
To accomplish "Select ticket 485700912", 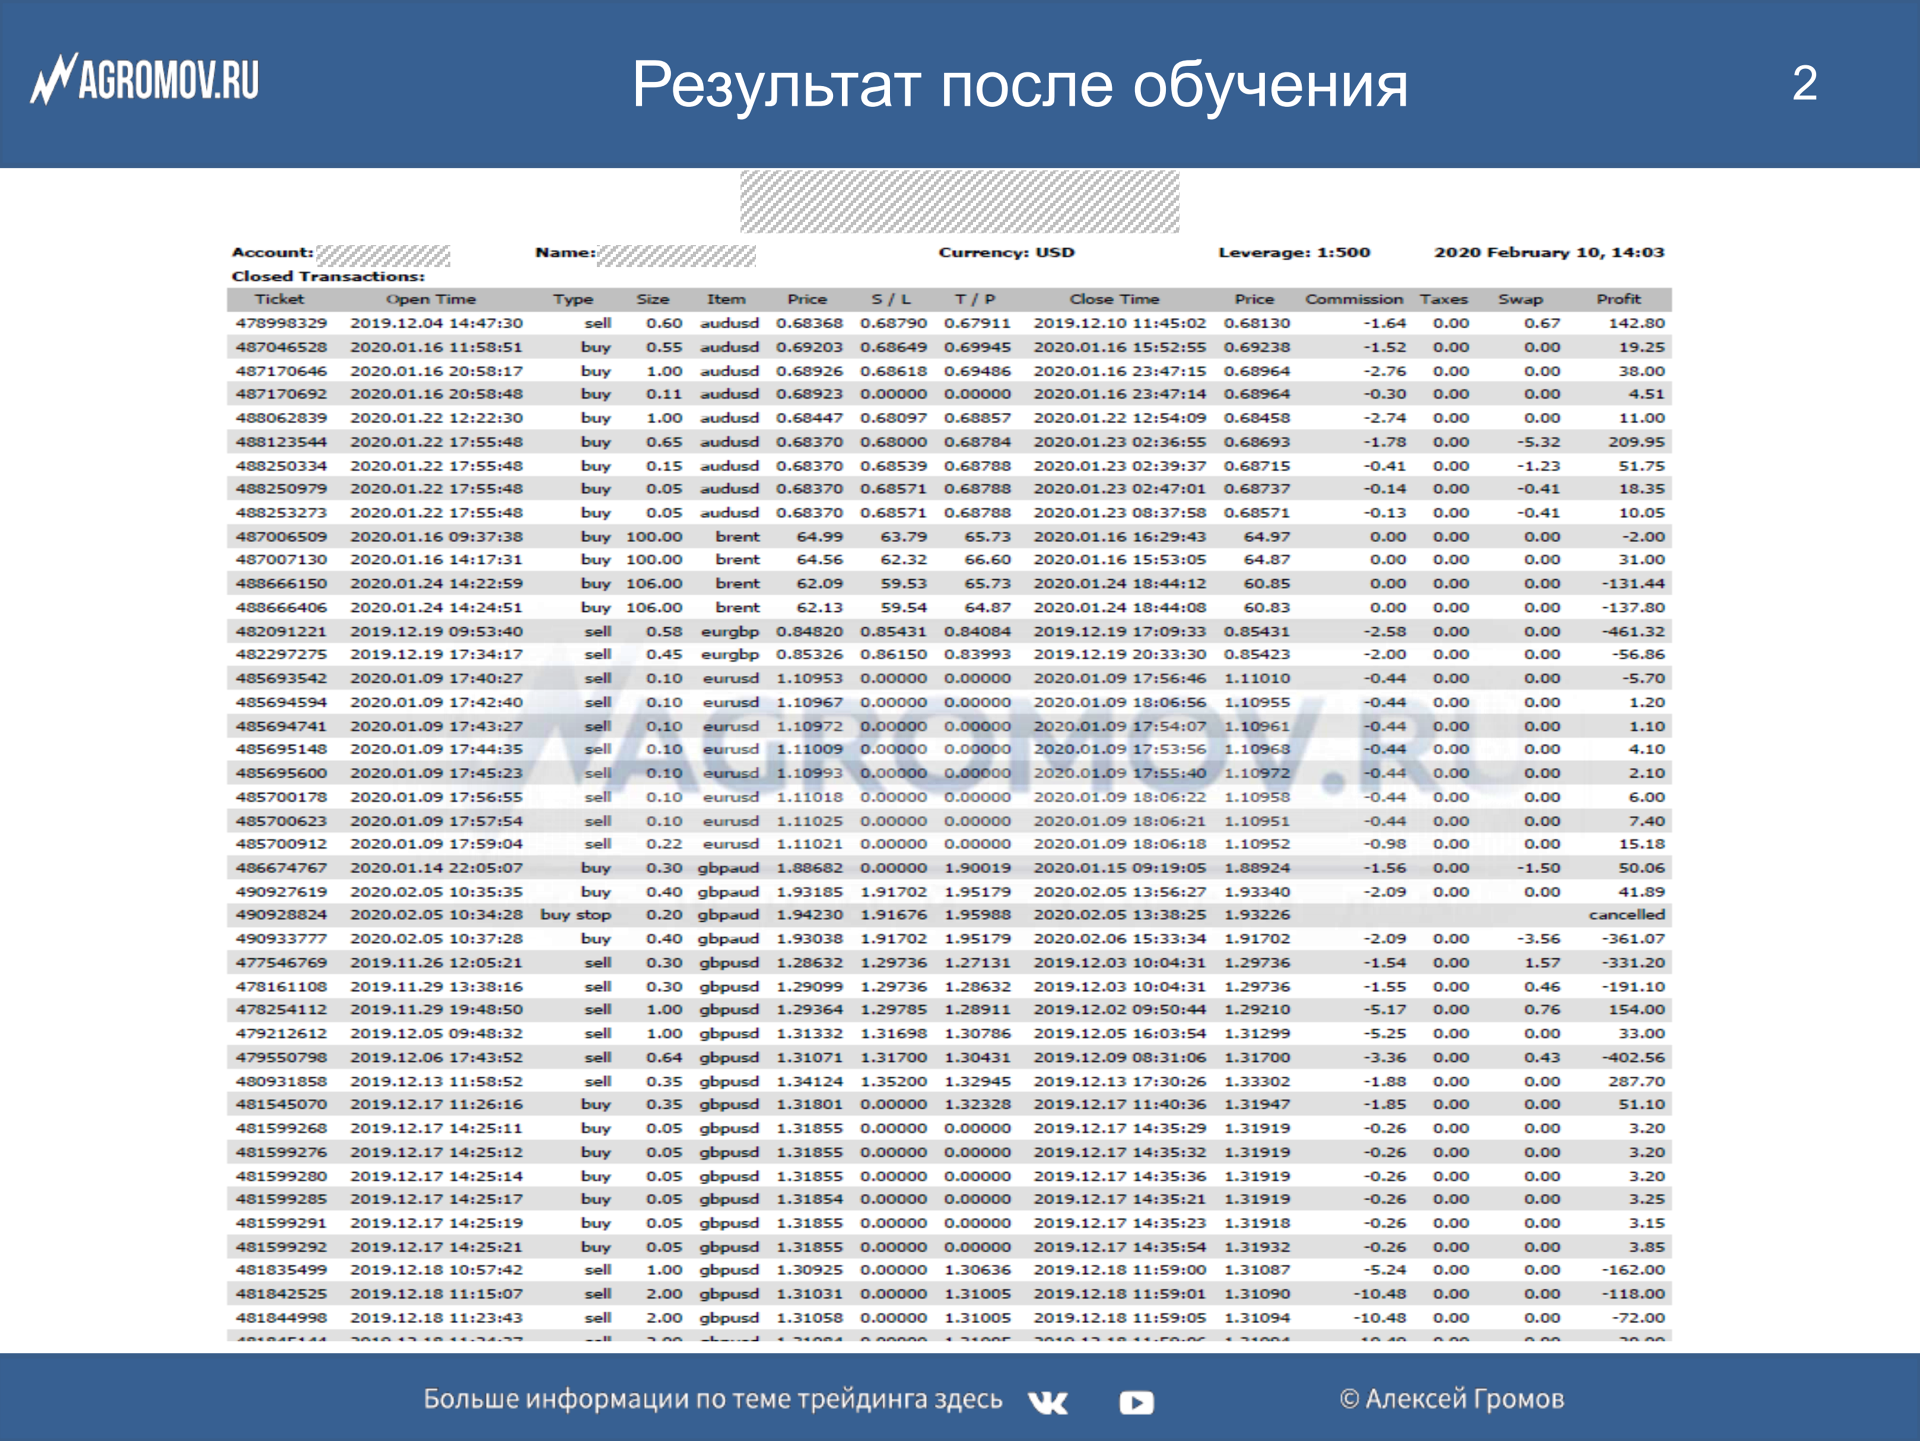I will coord(281,844).
